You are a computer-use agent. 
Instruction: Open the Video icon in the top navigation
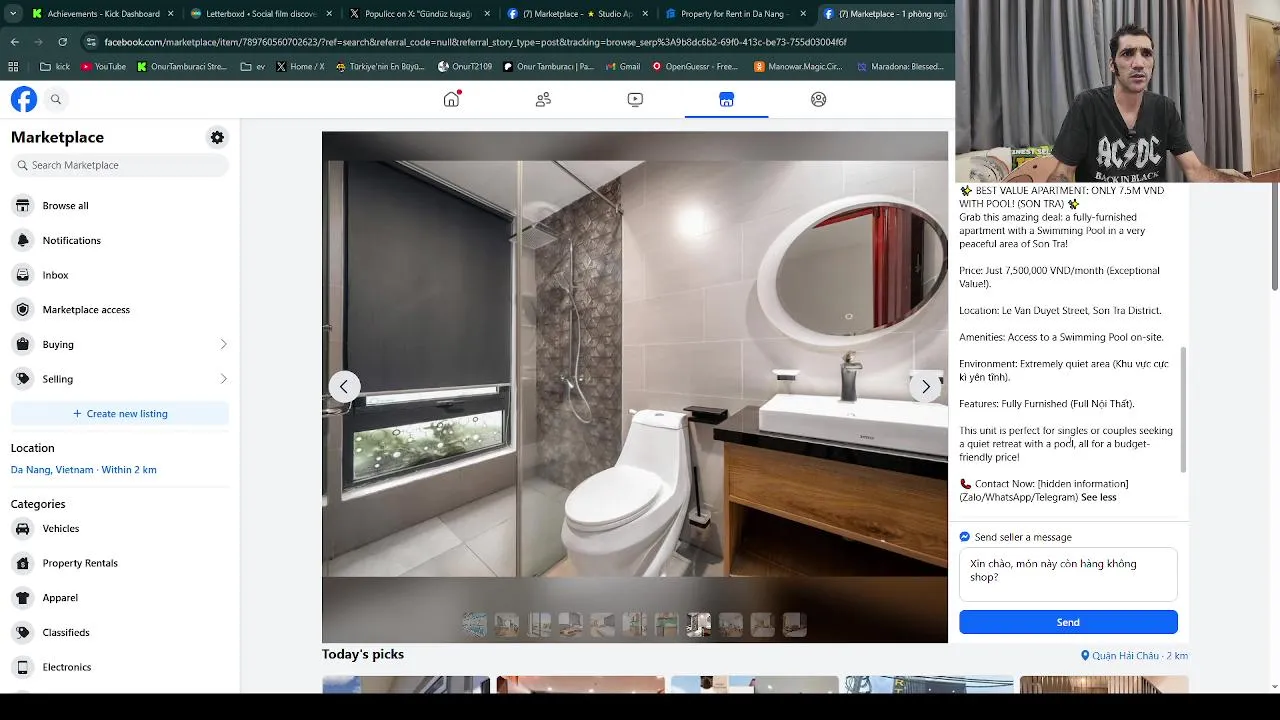click(635, 99)
